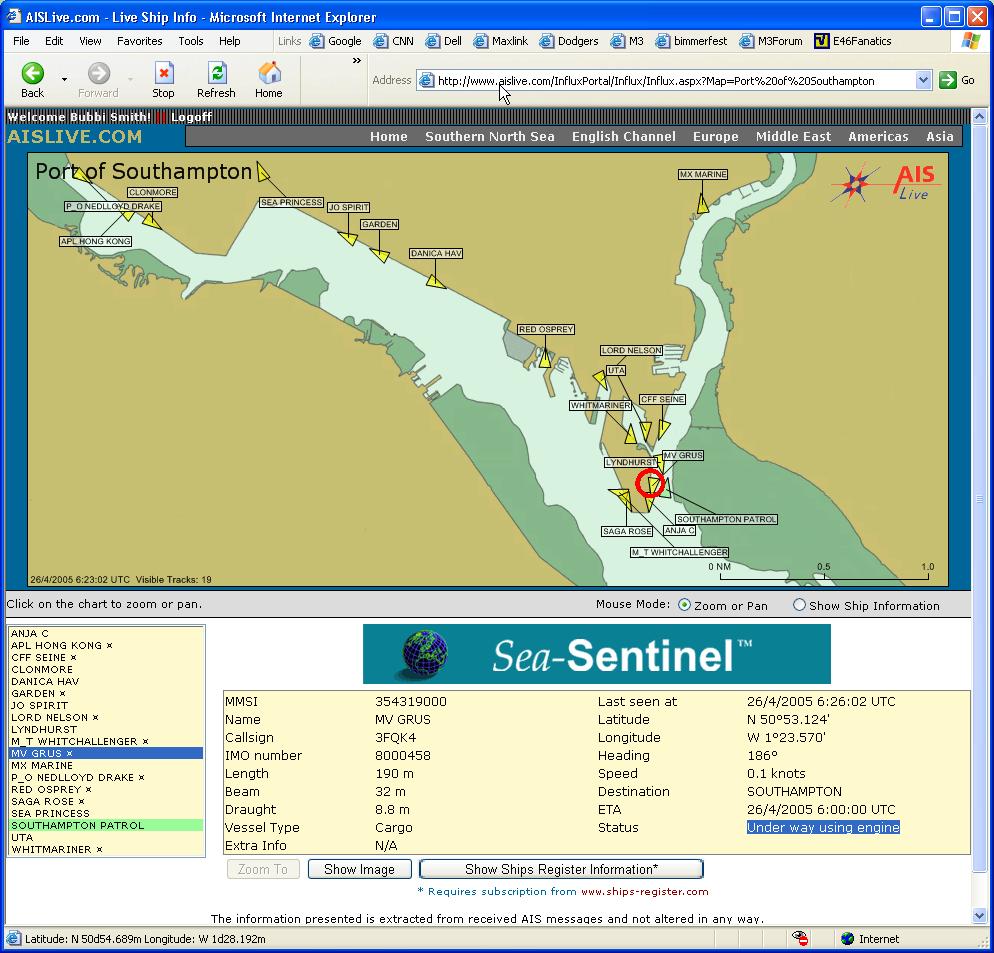Click the Stop page icon
Screen dimensions: 994x953
coord(164,74)
